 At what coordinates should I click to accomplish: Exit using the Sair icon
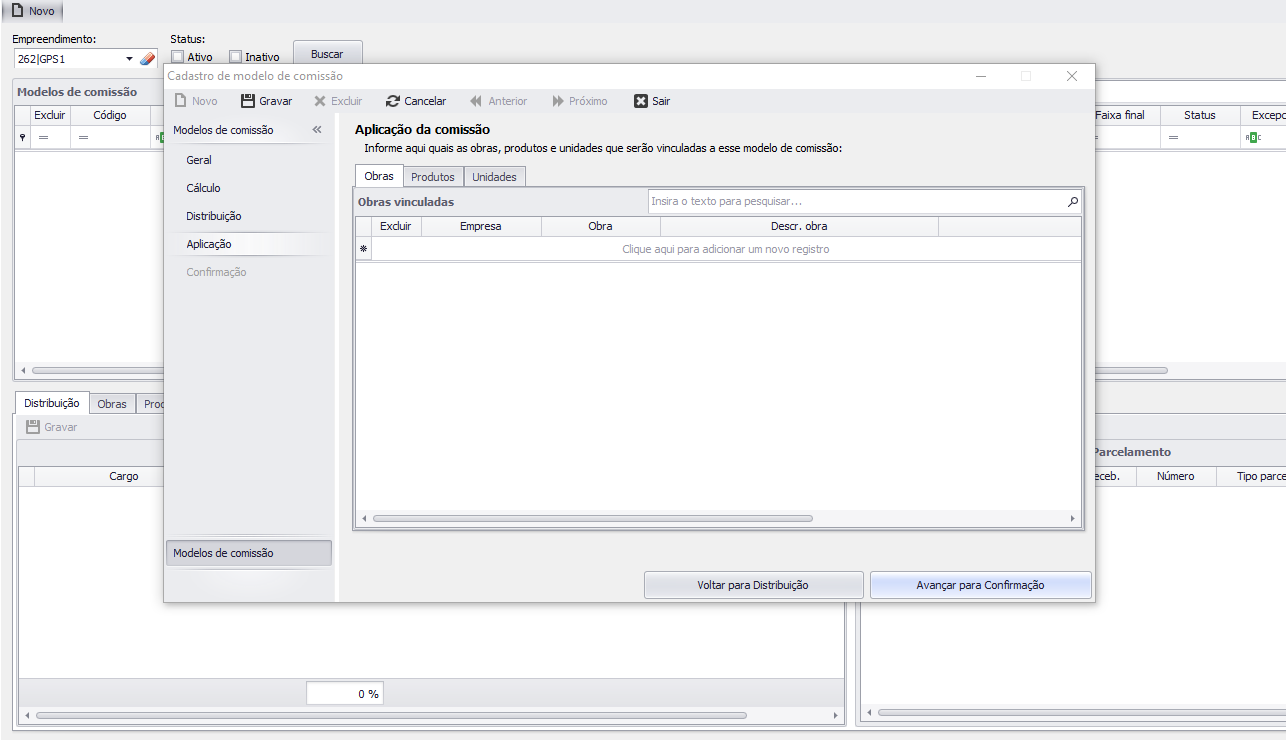pyautogui.click(x=641, y=101)
